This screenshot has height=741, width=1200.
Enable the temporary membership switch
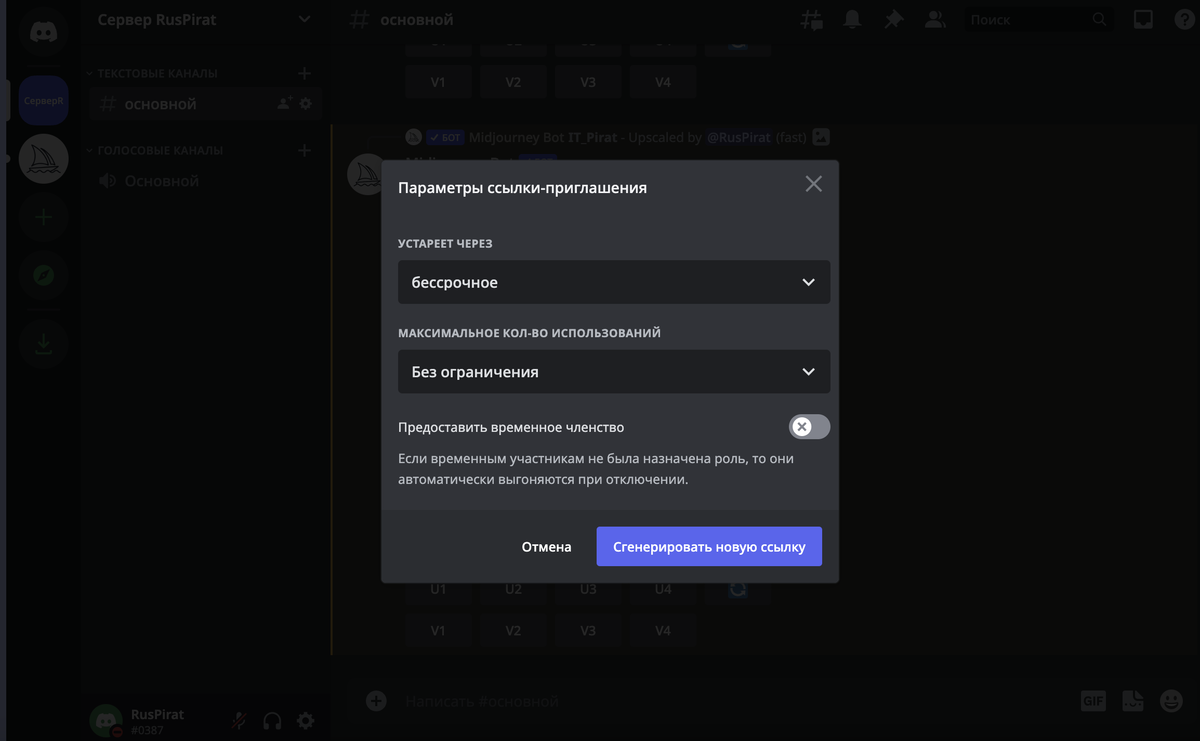click(x=809, y=427)
